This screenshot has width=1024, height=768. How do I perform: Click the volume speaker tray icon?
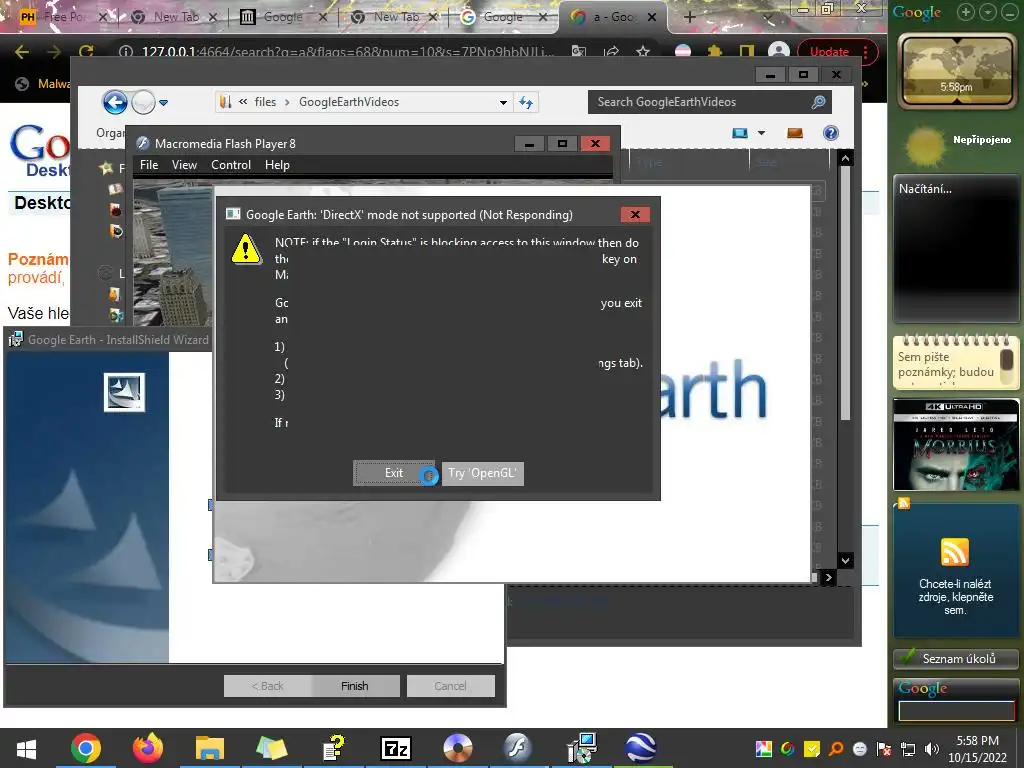932,749
